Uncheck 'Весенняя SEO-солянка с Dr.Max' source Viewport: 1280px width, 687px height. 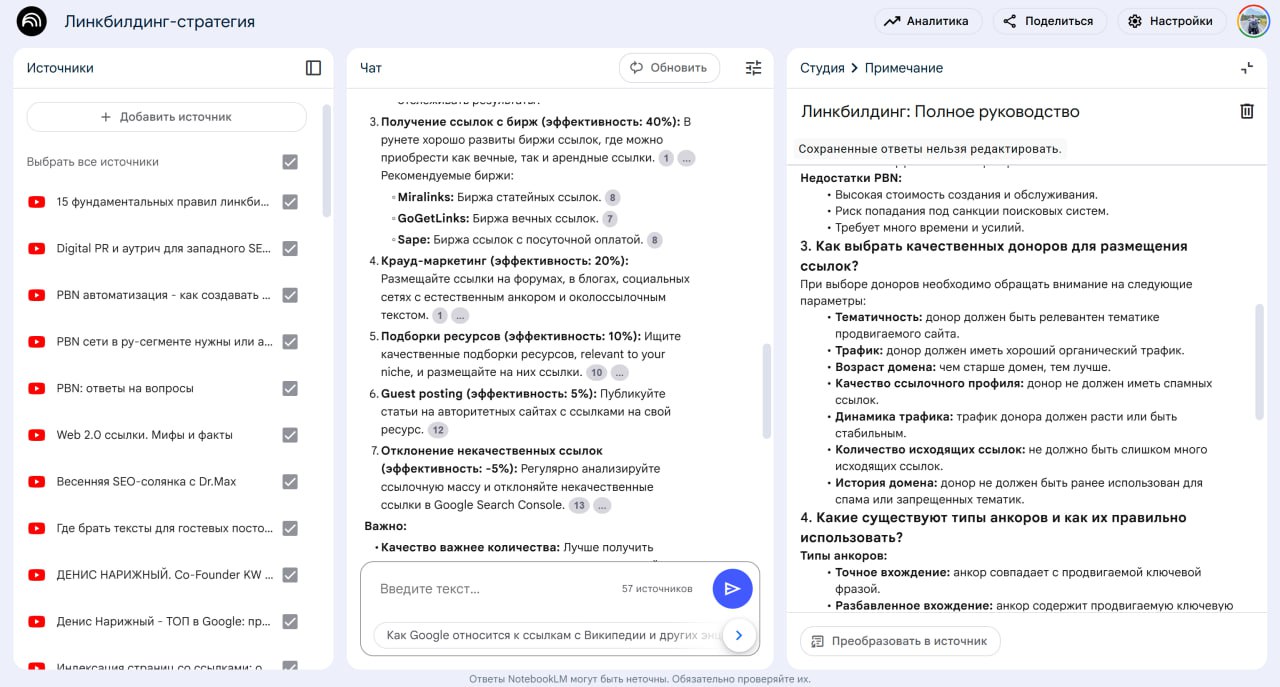290,481
